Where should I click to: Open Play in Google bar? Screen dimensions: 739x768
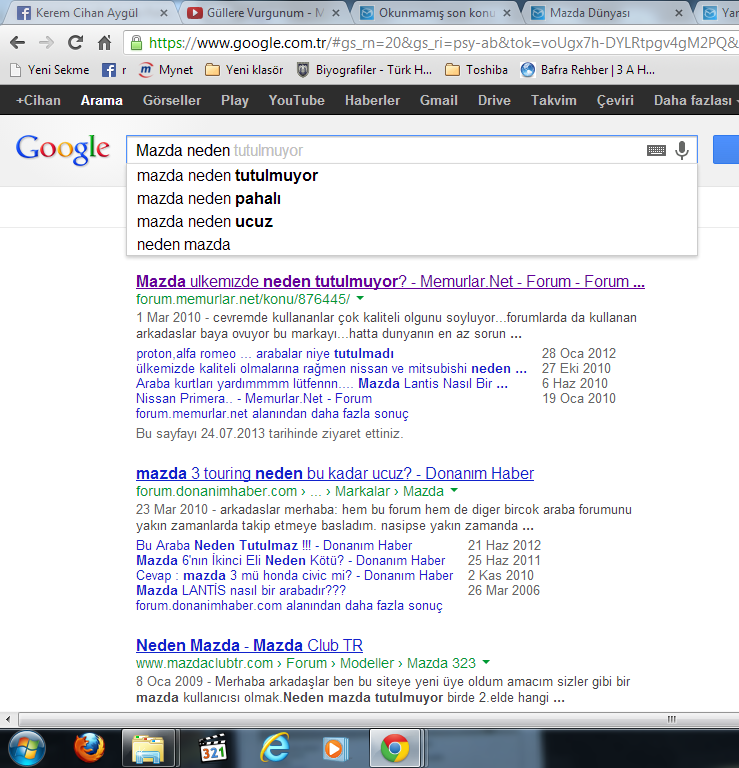[x=235, y=100]
